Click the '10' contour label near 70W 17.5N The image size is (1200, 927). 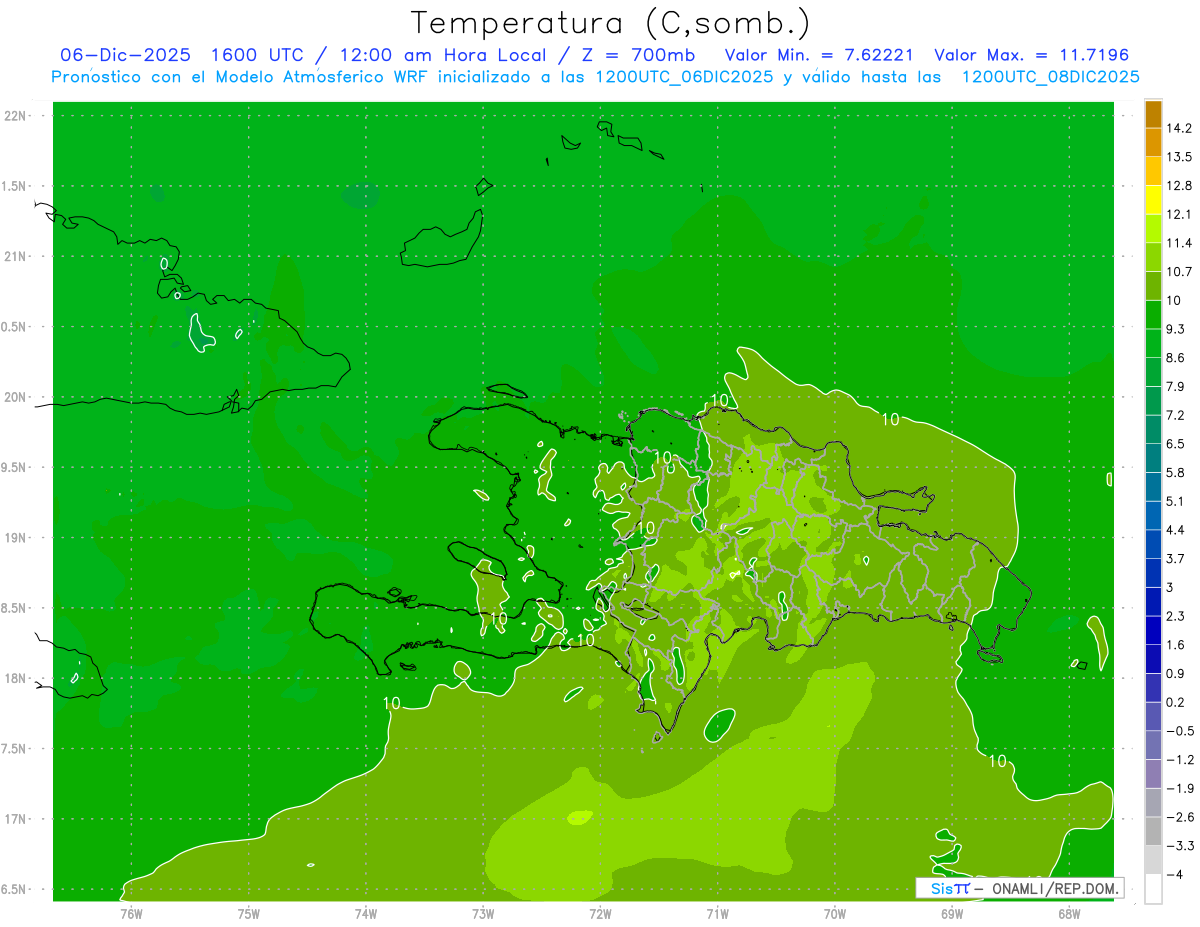[997, 761]
